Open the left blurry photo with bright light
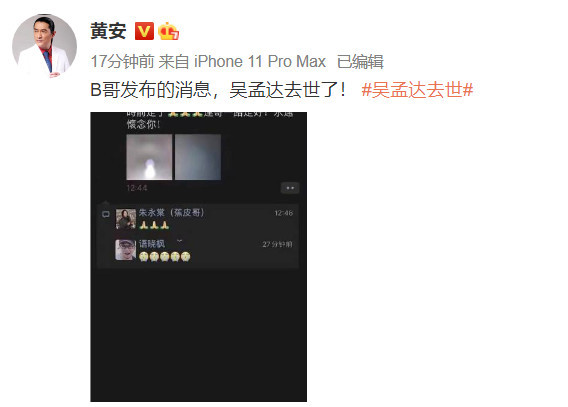This screenshot has height=407, width=568. (x=149, y=157)
